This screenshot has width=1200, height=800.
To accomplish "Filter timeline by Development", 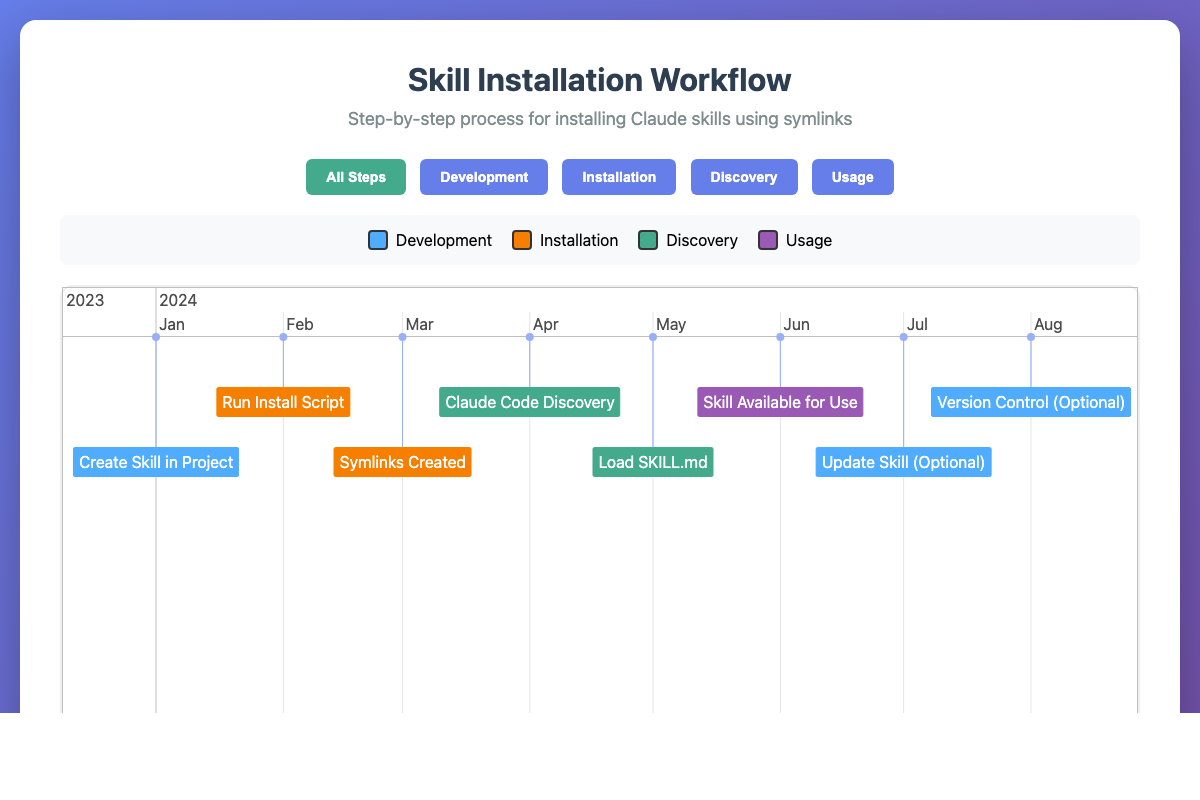I will coord(484,177).
